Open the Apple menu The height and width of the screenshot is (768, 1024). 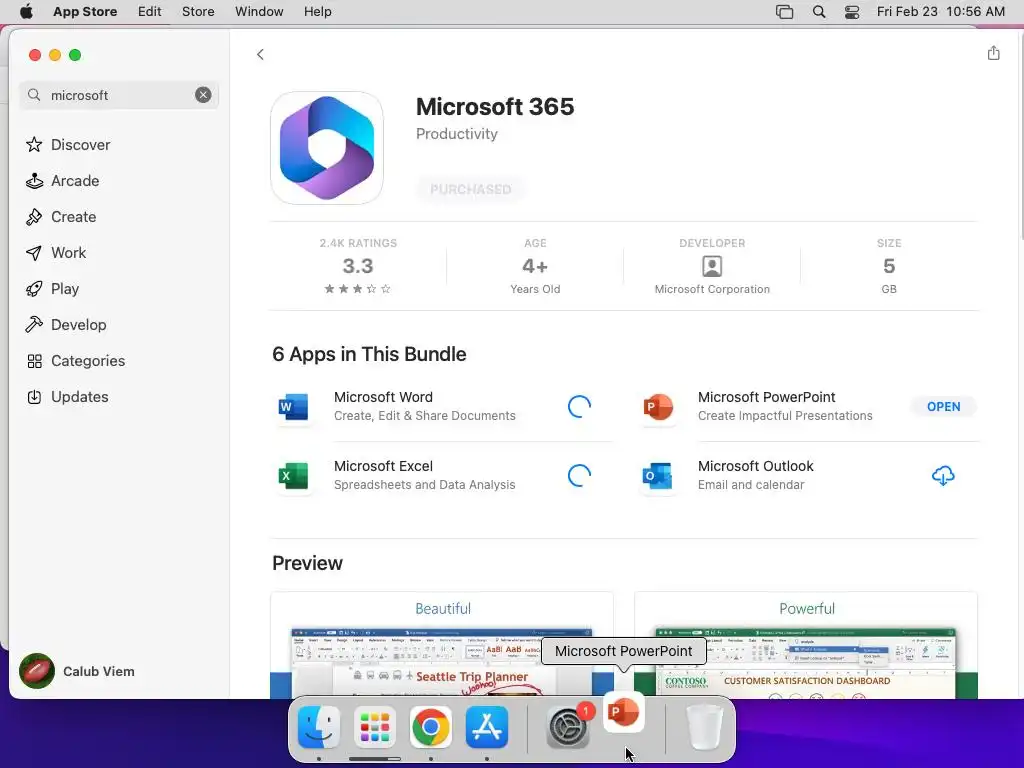point(26,12)
